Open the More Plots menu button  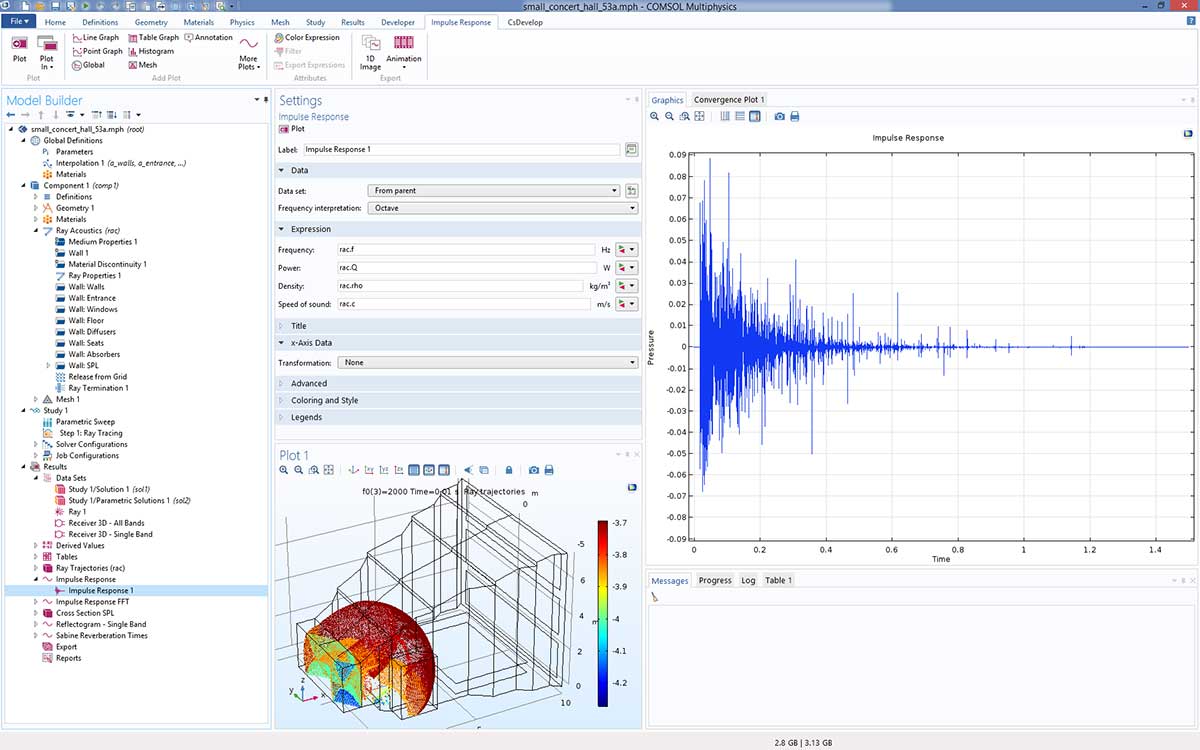[x=249, y=52]
